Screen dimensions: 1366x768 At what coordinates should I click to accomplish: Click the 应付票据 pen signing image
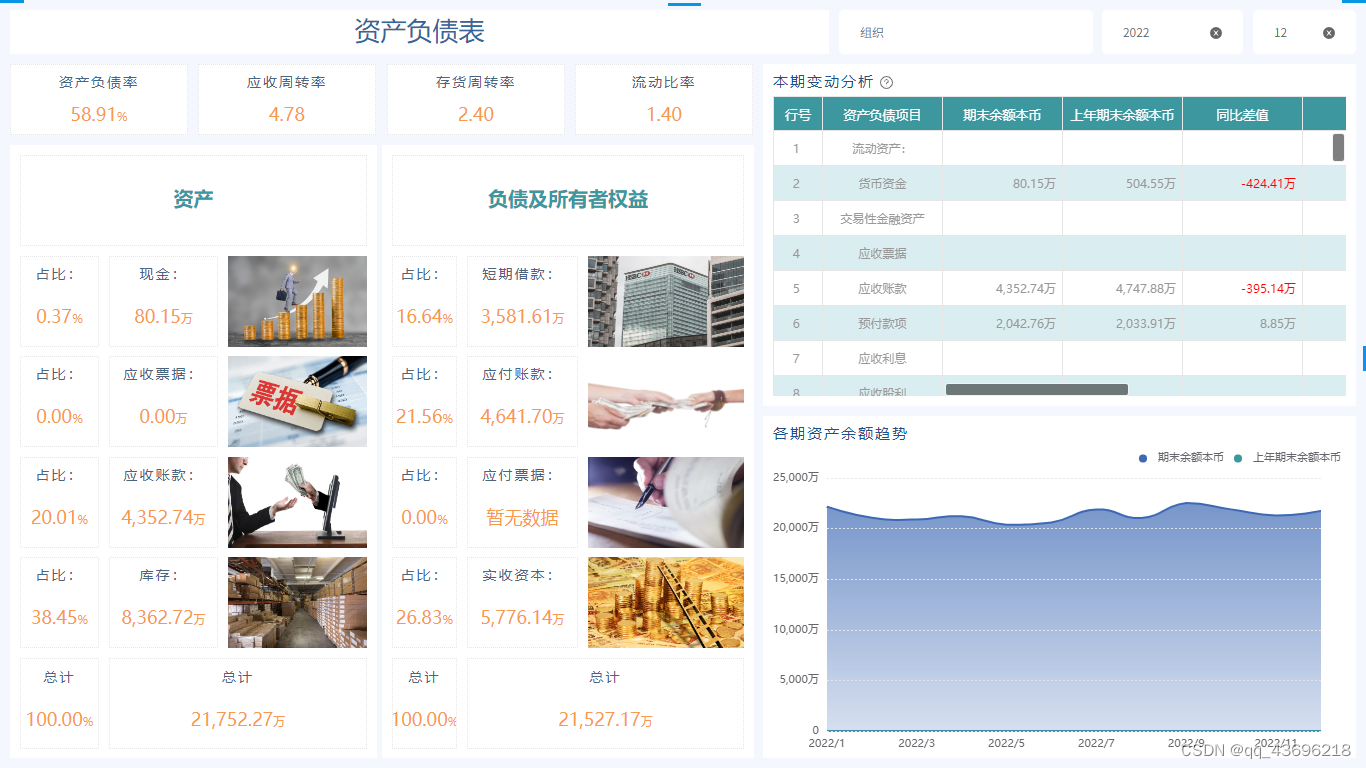tap(666, 502)
